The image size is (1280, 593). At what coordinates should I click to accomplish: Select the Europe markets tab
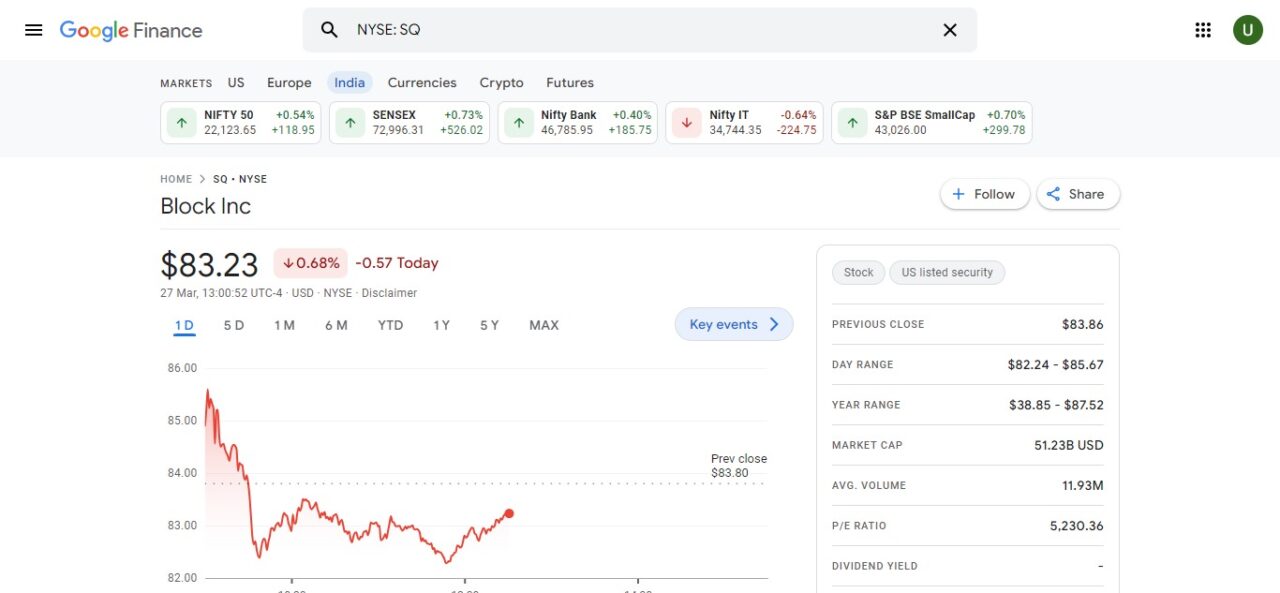(289, 83)
